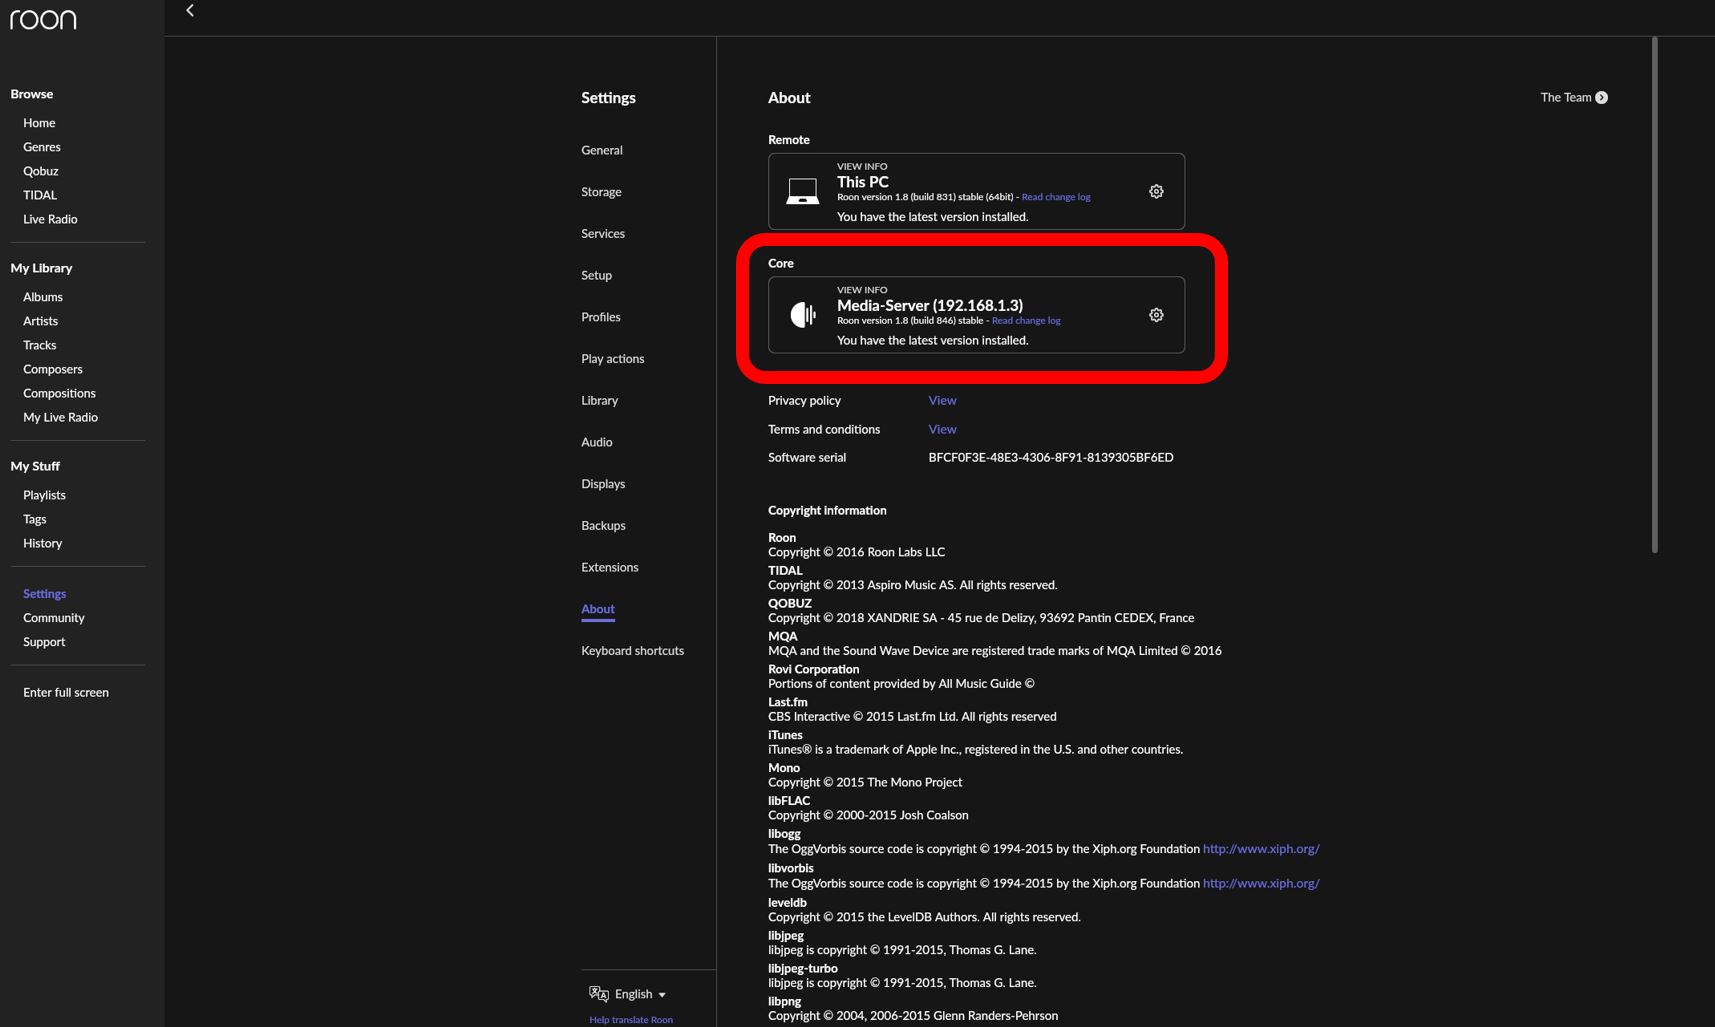Image resolution: width=1715 pixels, height=1027 pixels.
Task: Open Displays settings tab
Action: tap(603, 484)
